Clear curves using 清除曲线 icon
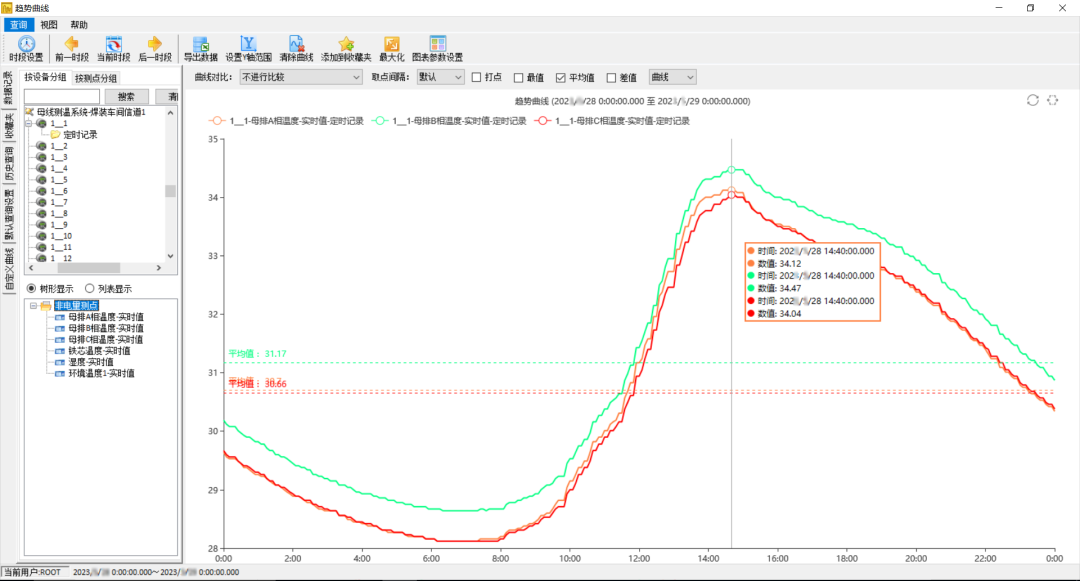 [296, 48]
